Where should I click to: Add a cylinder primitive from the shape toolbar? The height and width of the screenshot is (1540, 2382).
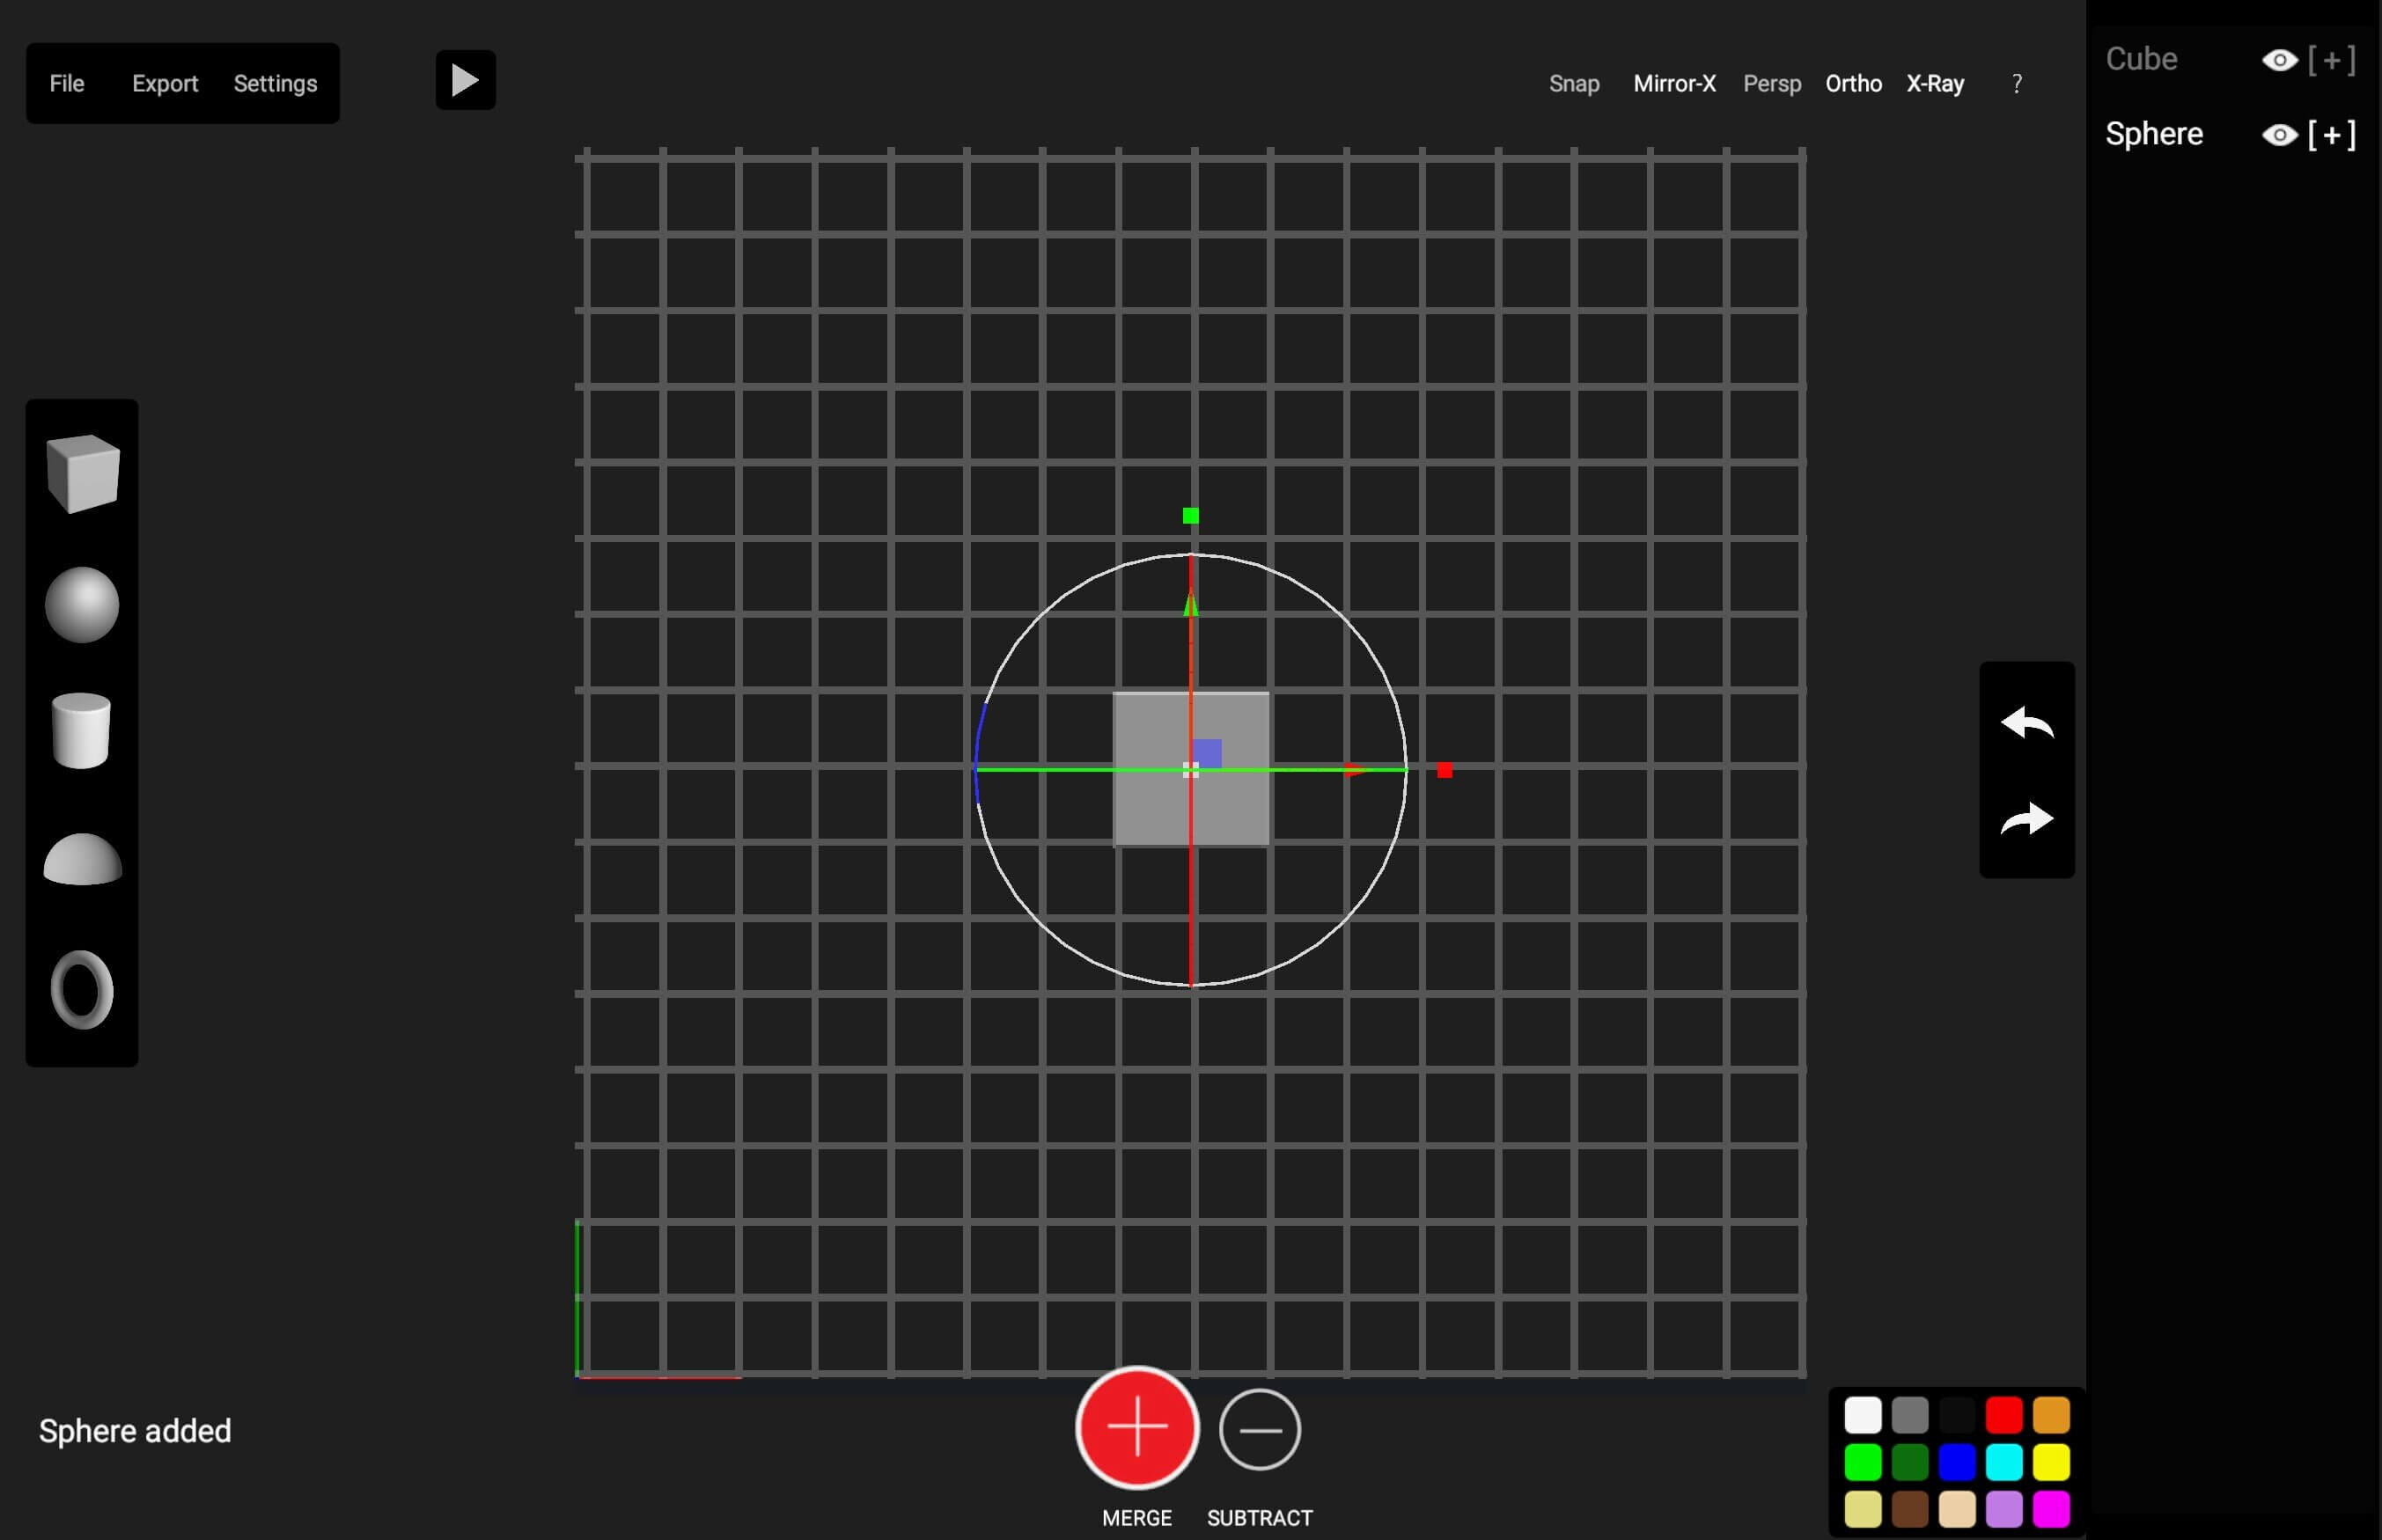tap(81, 731)
